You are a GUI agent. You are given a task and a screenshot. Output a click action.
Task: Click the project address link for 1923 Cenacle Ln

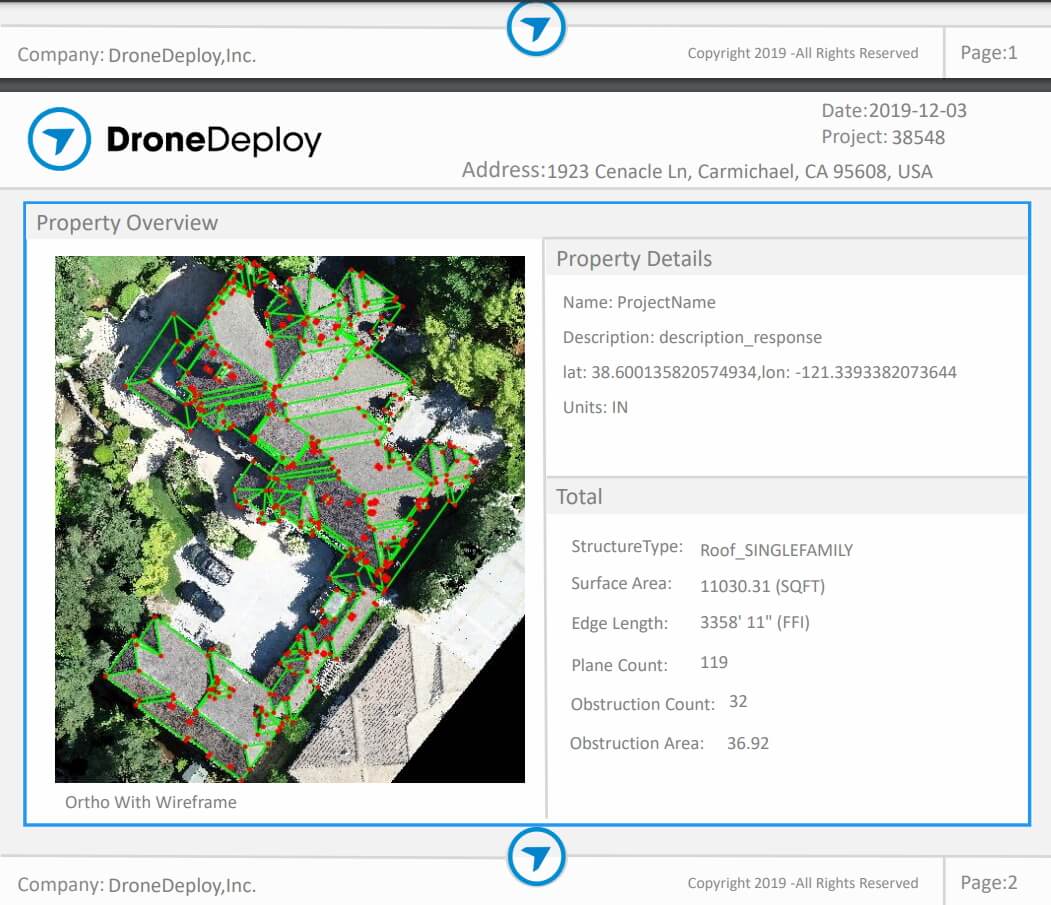coord(698,171)
